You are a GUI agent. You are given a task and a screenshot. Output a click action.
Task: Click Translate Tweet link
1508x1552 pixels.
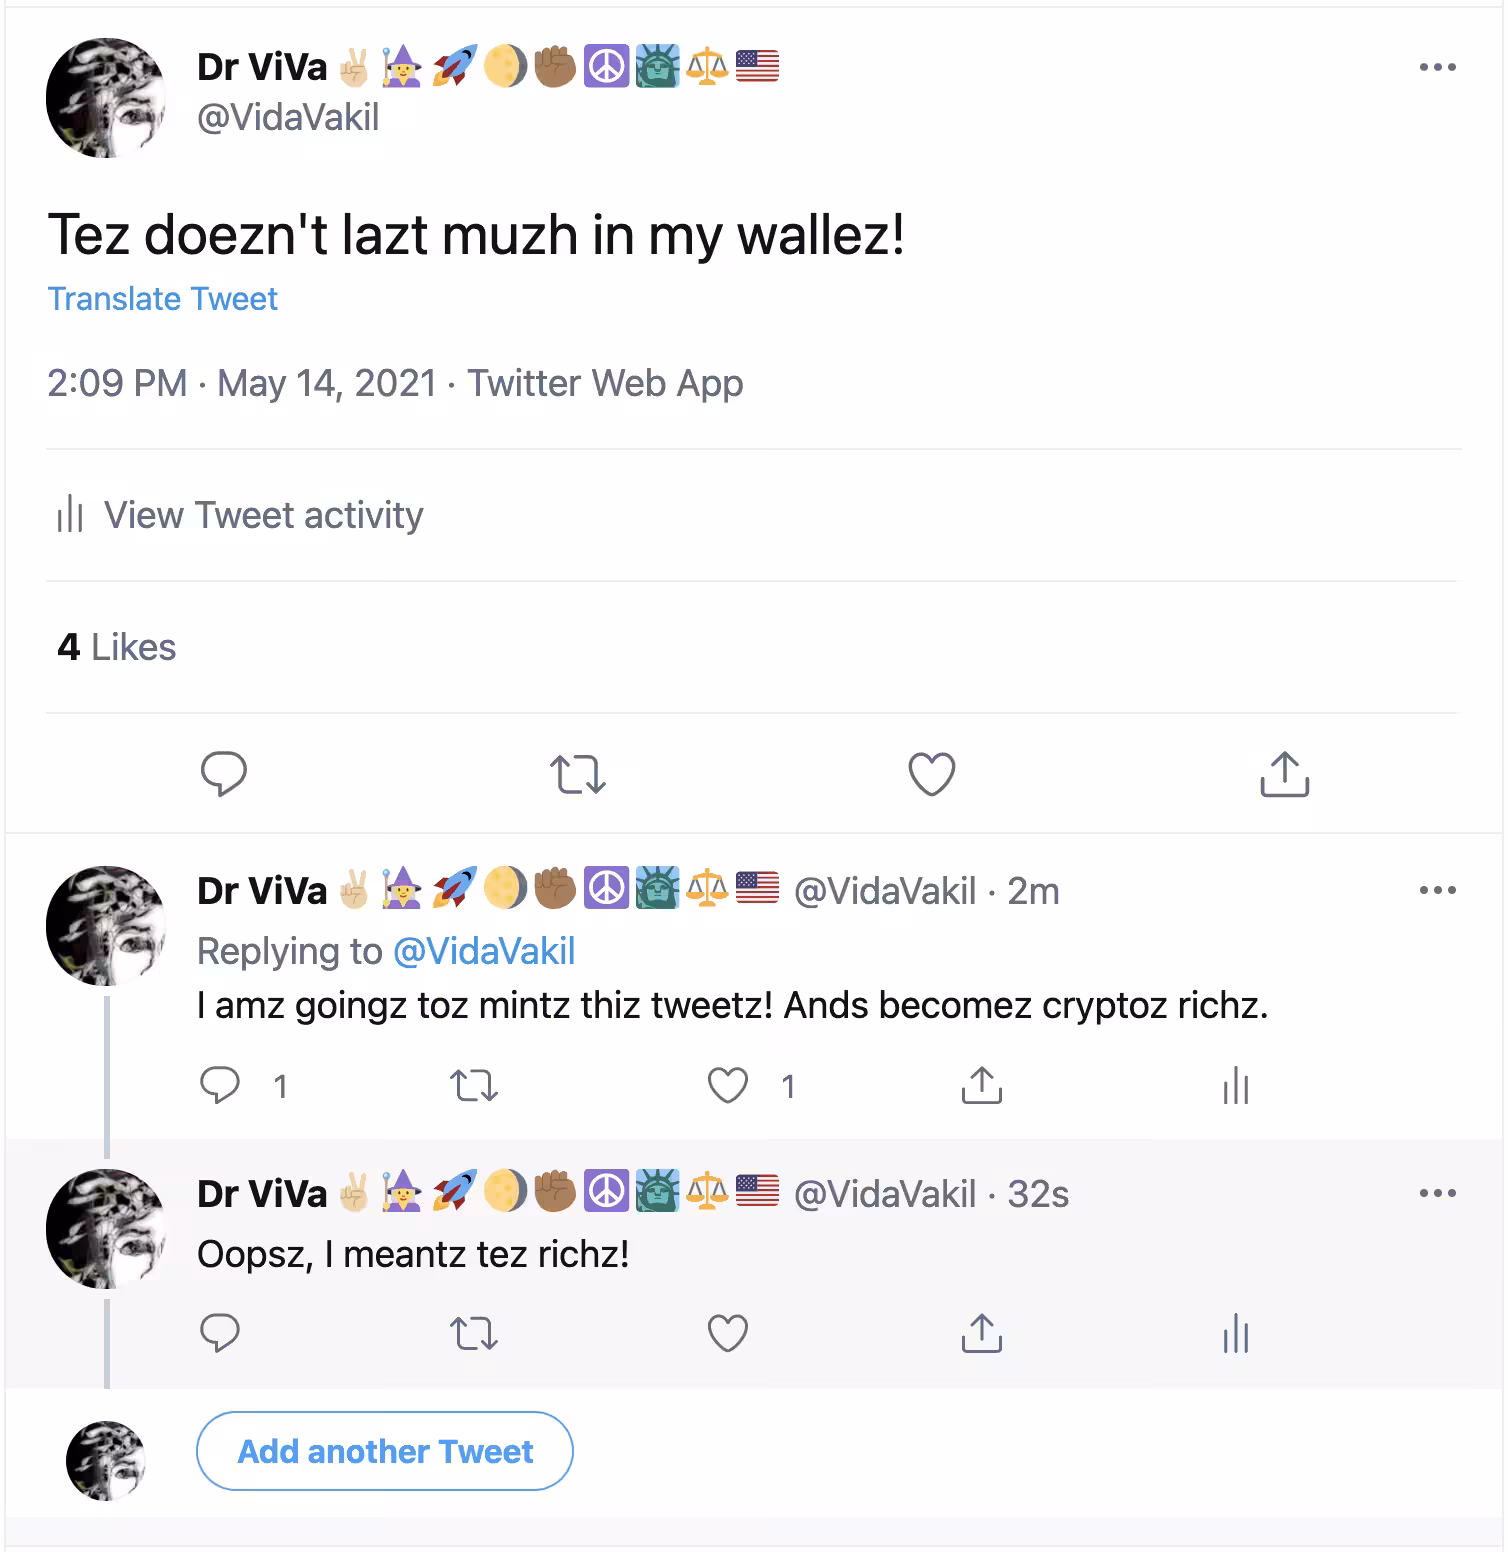click(x=163, y=299)
